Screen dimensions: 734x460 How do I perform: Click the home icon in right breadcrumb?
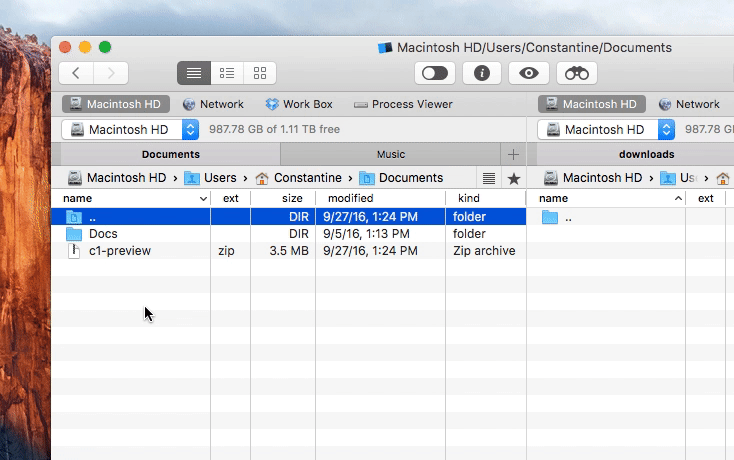click(x=723, y=178)
